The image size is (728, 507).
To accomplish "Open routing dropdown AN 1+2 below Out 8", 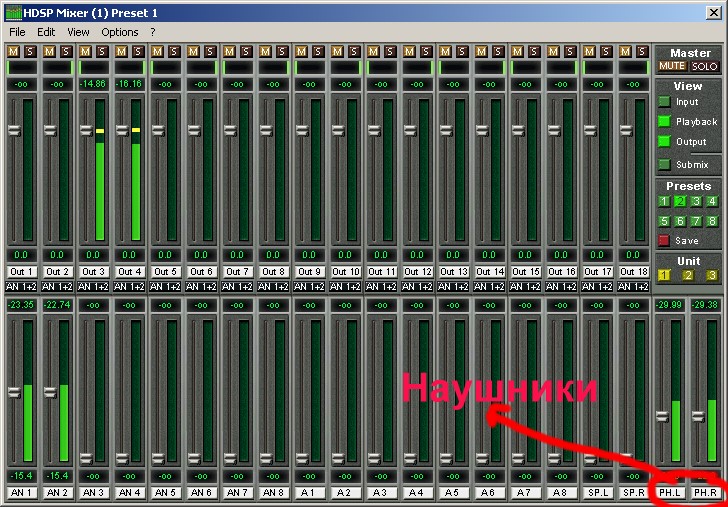I will click(273, 287).
